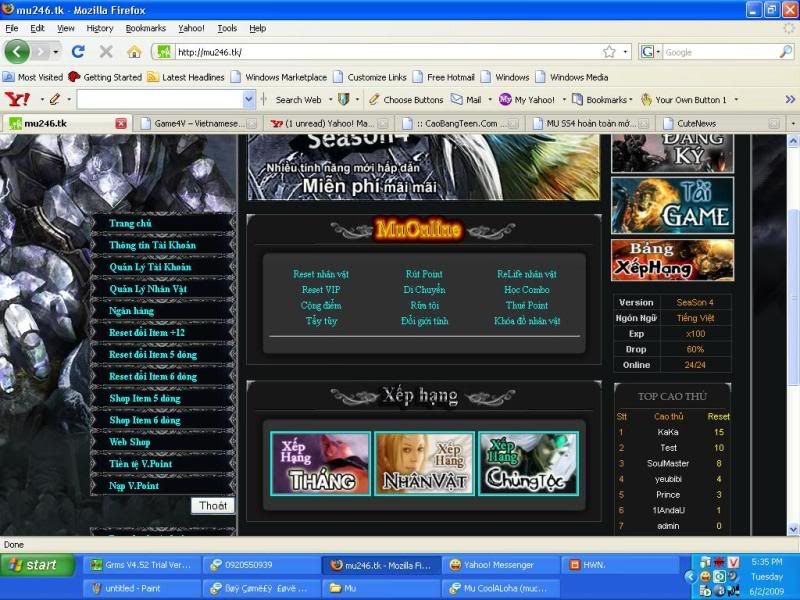Run search with the magnifier icon
The width and height of the screenshot is (800, 600).
[786, 52]
